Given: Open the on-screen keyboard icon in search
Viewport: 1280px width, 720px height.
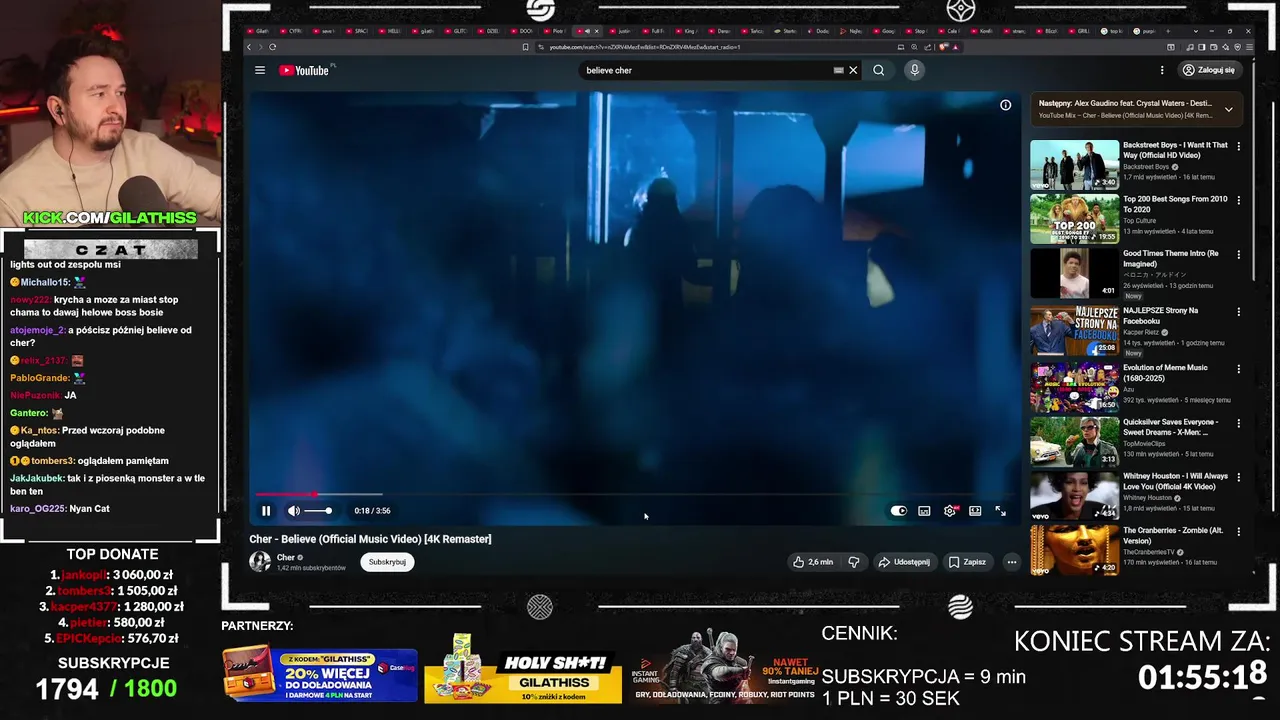Looking at the screenshot, I should (839, 70).
